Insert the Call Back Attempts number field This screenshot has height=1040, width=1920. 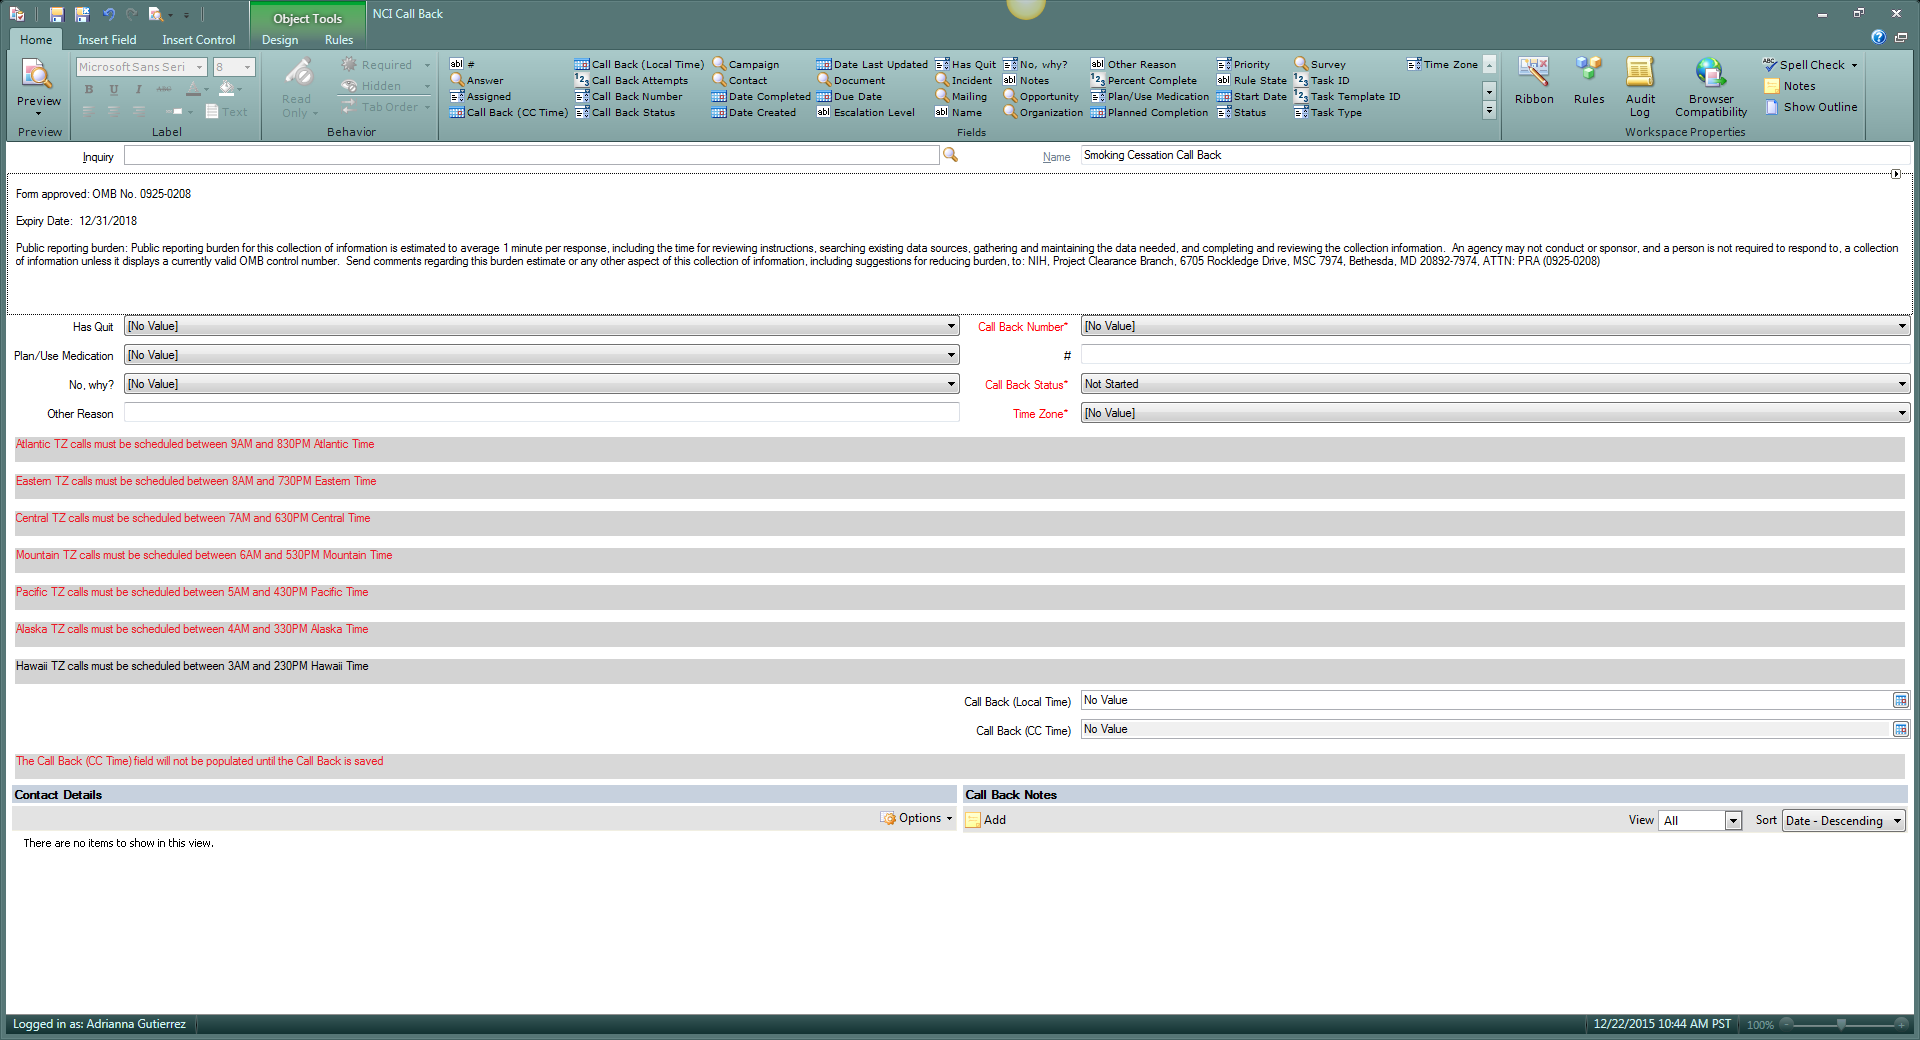pyautogui.click(x=632, y=80)
